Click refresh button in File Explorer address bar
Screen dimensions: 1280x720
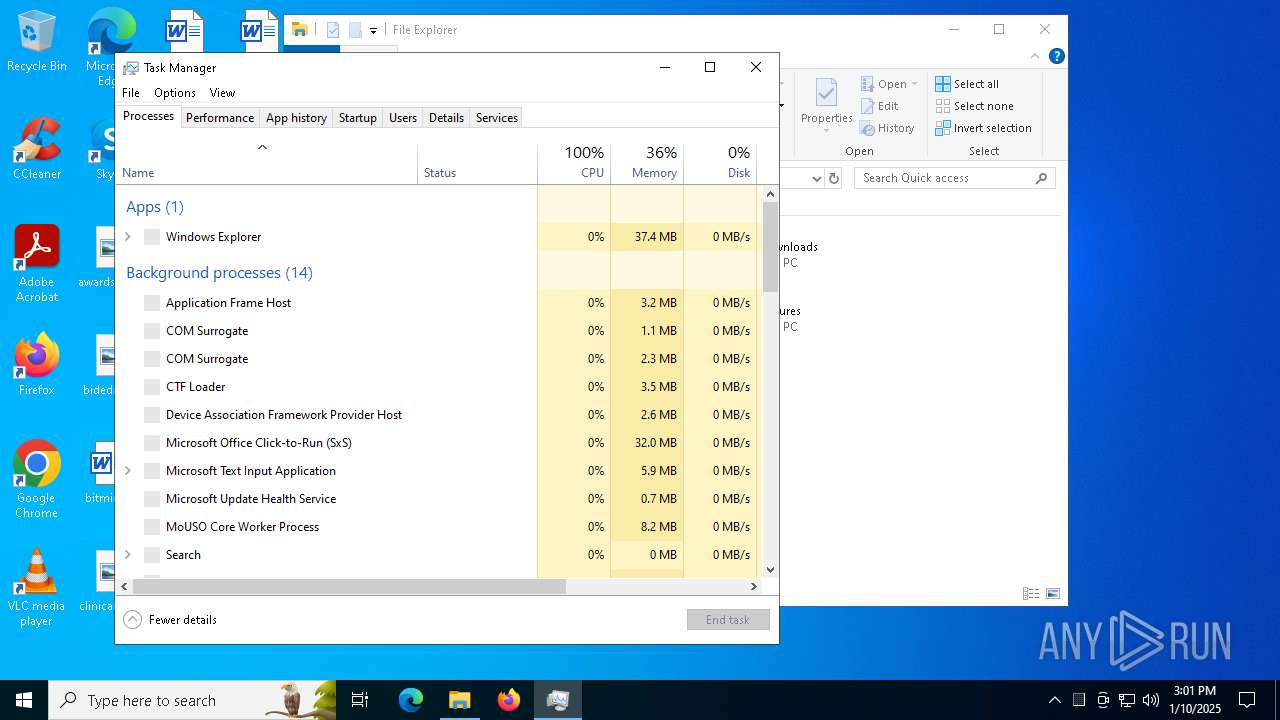[835, 178]
